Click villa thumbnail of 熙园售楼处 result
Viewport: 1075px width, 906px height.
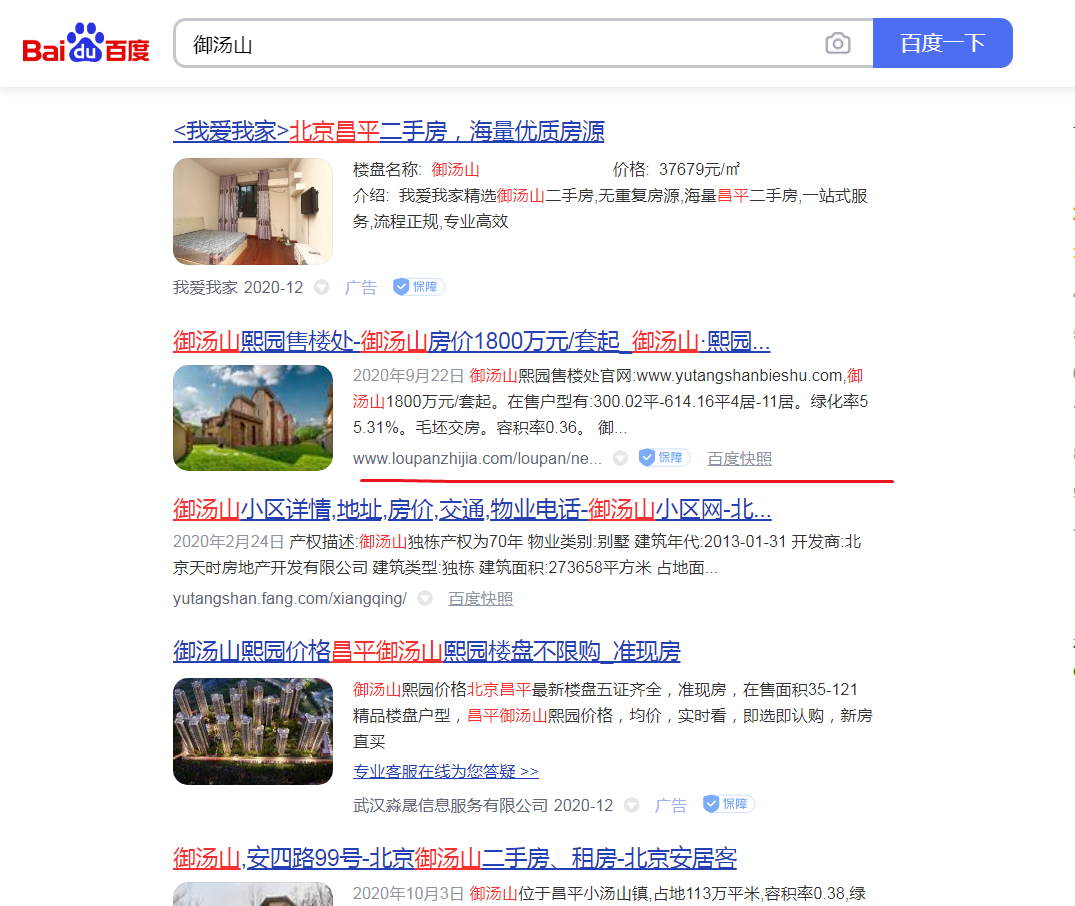click(x=253, y=418)
